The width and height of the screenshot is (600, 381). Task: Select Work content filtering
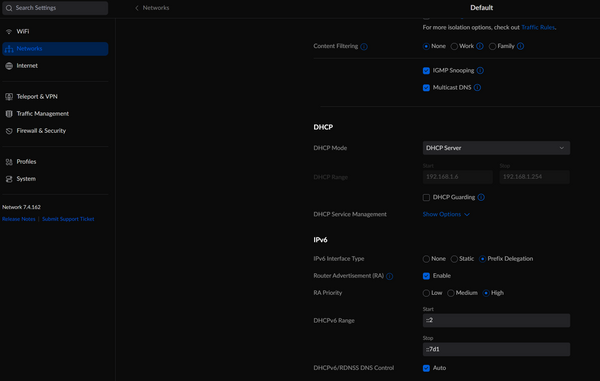[454, 46]
